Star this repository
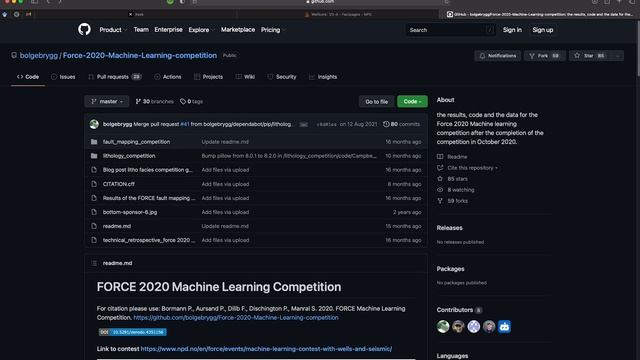The height and width of the screenshot is (360, 640). [589, 56]
